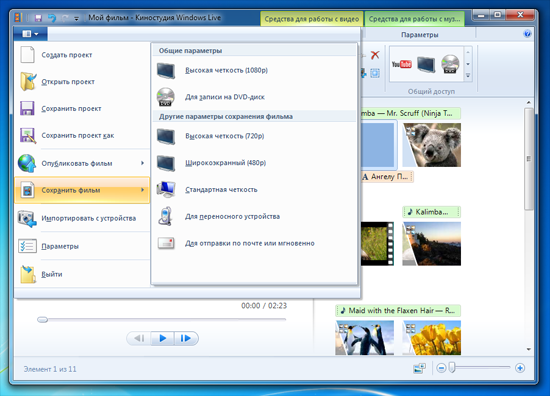Click new project blank page icon
550x396 pixels.
click(27, 55)
